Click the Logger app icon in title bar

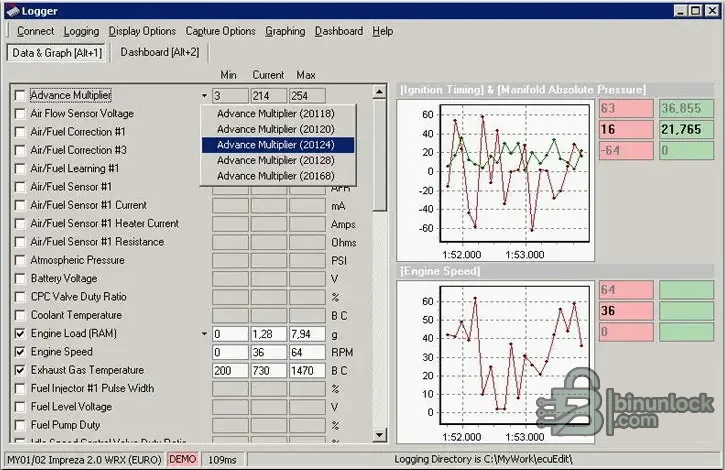[x=12, y=11]
